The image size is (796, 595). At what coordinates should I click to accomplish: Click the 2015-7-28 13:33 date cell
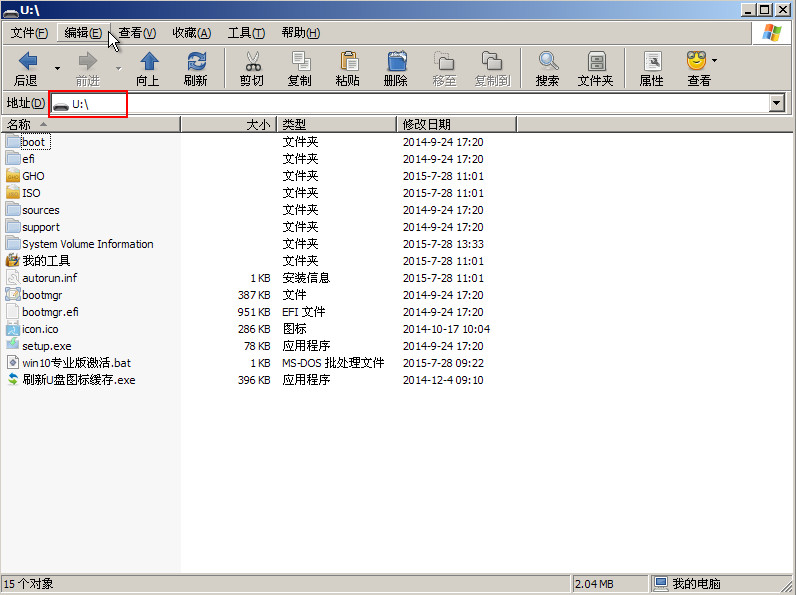click(x=443, y=244)
